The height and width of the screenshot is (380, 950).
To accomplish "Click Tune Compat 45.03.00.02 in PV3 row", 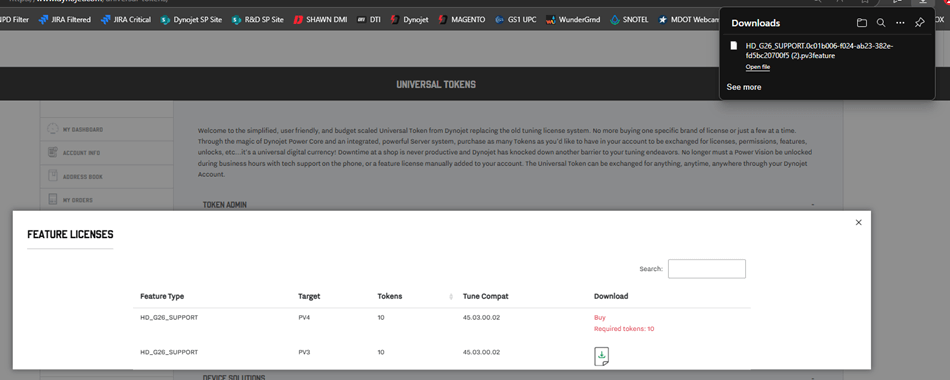I will (x=482, y=352).
